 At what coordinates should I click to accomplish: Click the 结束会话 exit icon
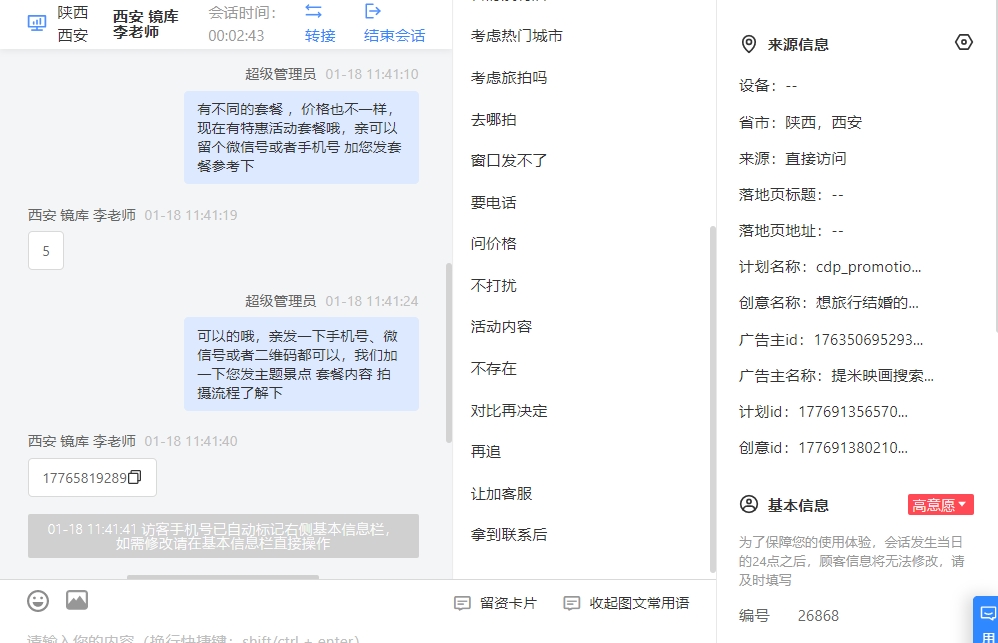point(372,11)
